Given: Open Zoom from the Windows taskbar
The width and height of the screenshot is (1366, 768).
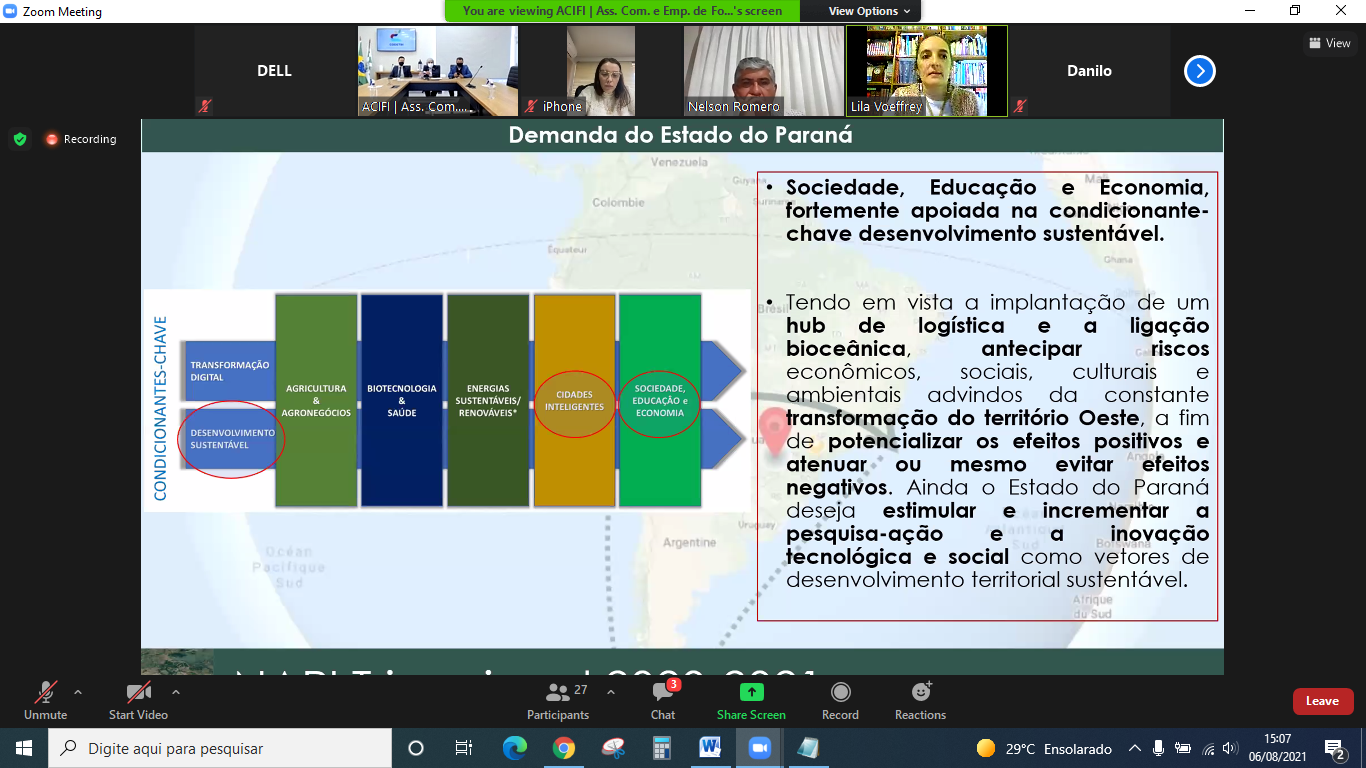Looking at the screenshot, I should [x=758, y=748].
